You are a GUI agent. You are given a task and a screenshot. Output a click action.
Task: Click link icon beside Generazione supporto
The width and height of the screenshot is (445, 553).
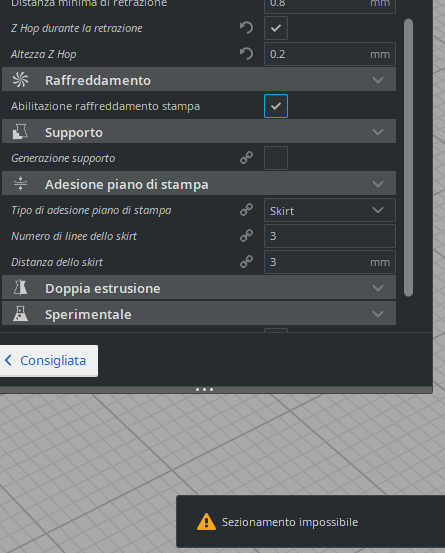246,158
